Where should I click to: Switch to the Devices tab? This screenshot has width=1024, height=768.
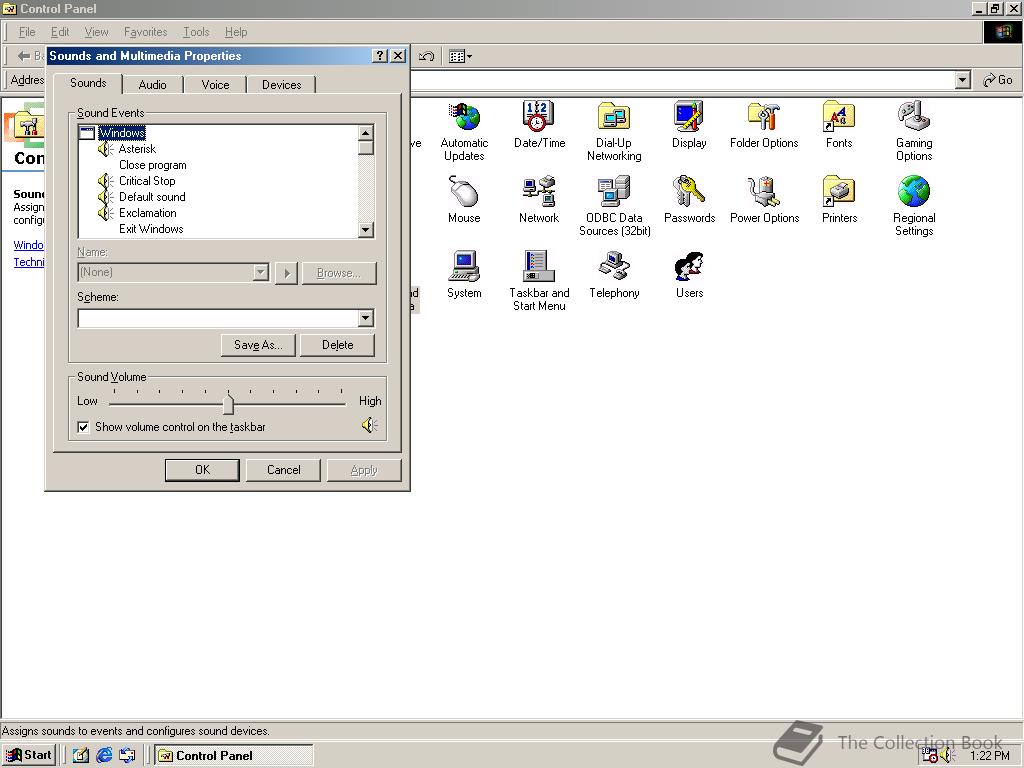tap(281, 85)
